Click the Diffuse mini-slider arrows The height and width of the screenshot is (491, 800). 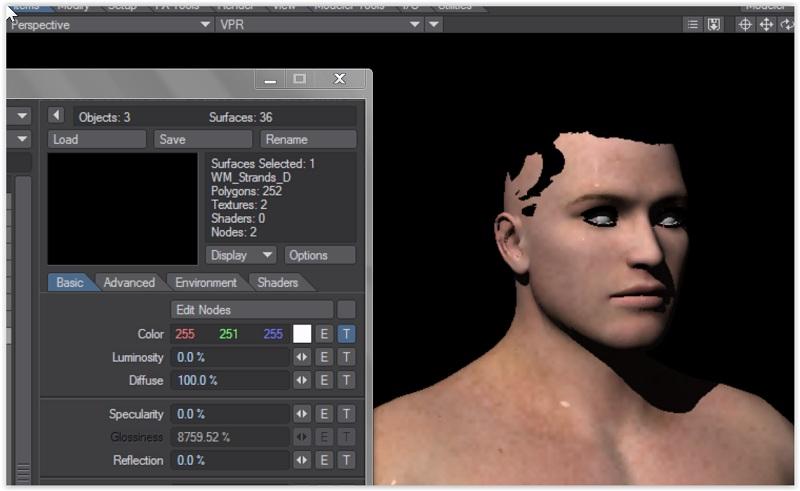[302, 380]
